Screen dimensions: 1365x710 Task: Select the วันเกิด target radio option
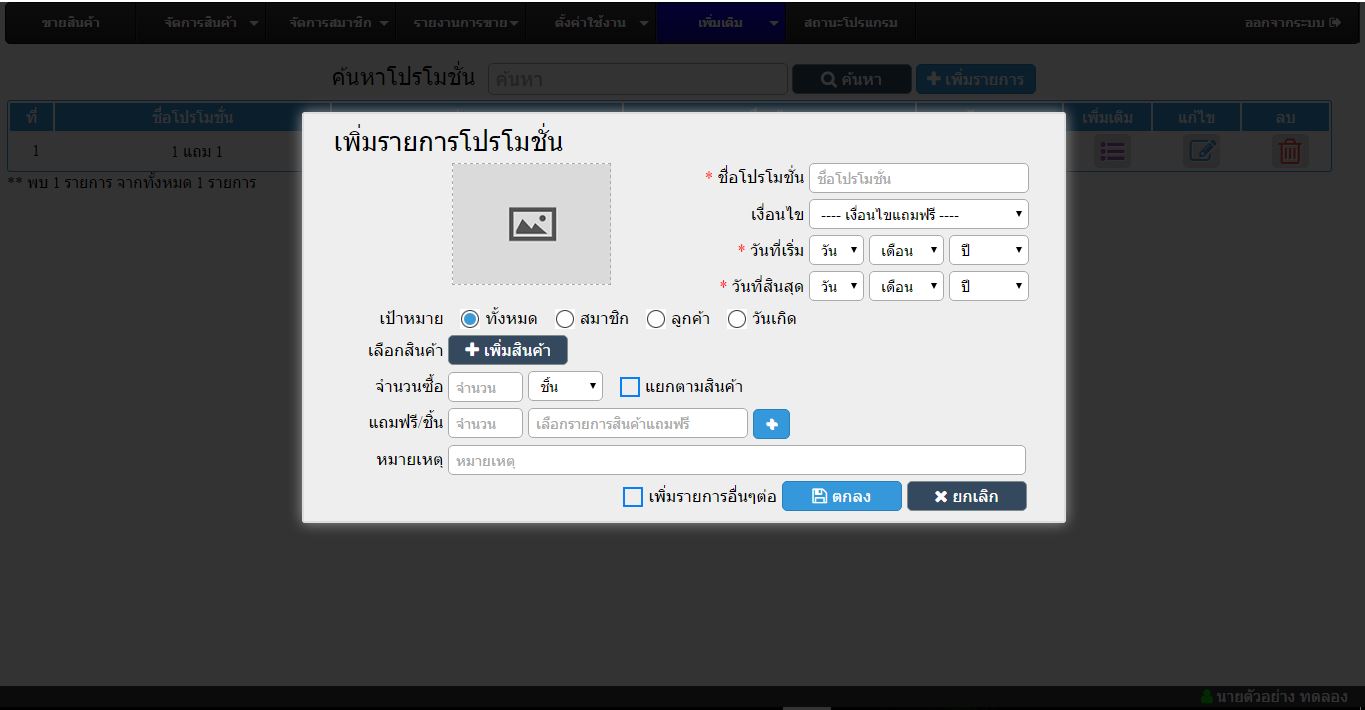click(x=737, y=319)
